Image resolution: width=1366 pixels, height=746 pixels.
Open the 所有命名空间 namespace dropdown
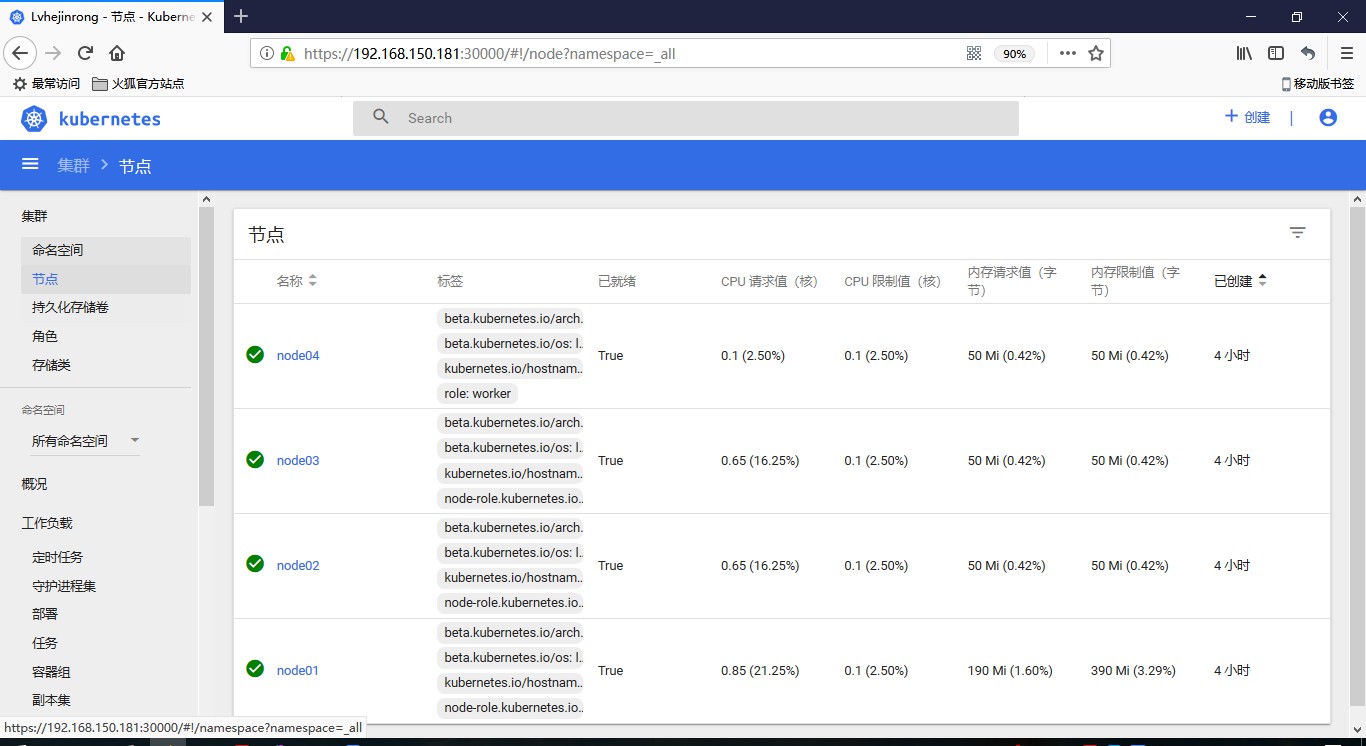pyautogui.click(x=85, y=440)
